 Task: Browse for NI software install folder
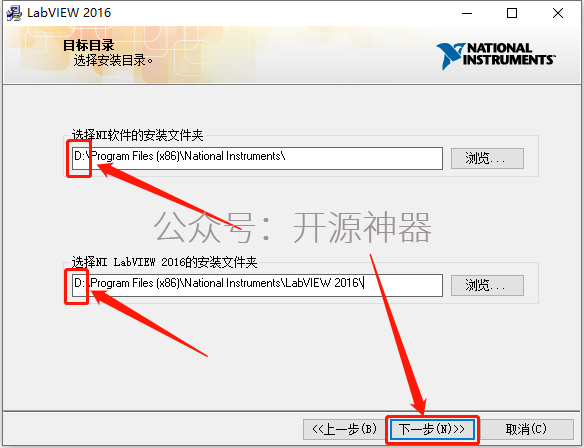coord(487,158)
